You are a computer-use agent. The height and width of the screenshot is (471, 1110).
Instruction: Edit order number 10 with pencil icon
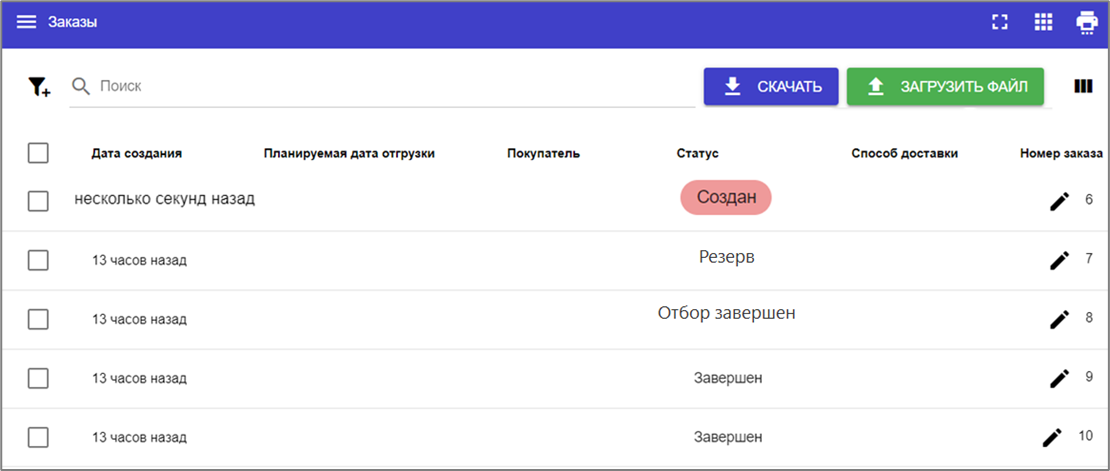[x=1052, y=437]
